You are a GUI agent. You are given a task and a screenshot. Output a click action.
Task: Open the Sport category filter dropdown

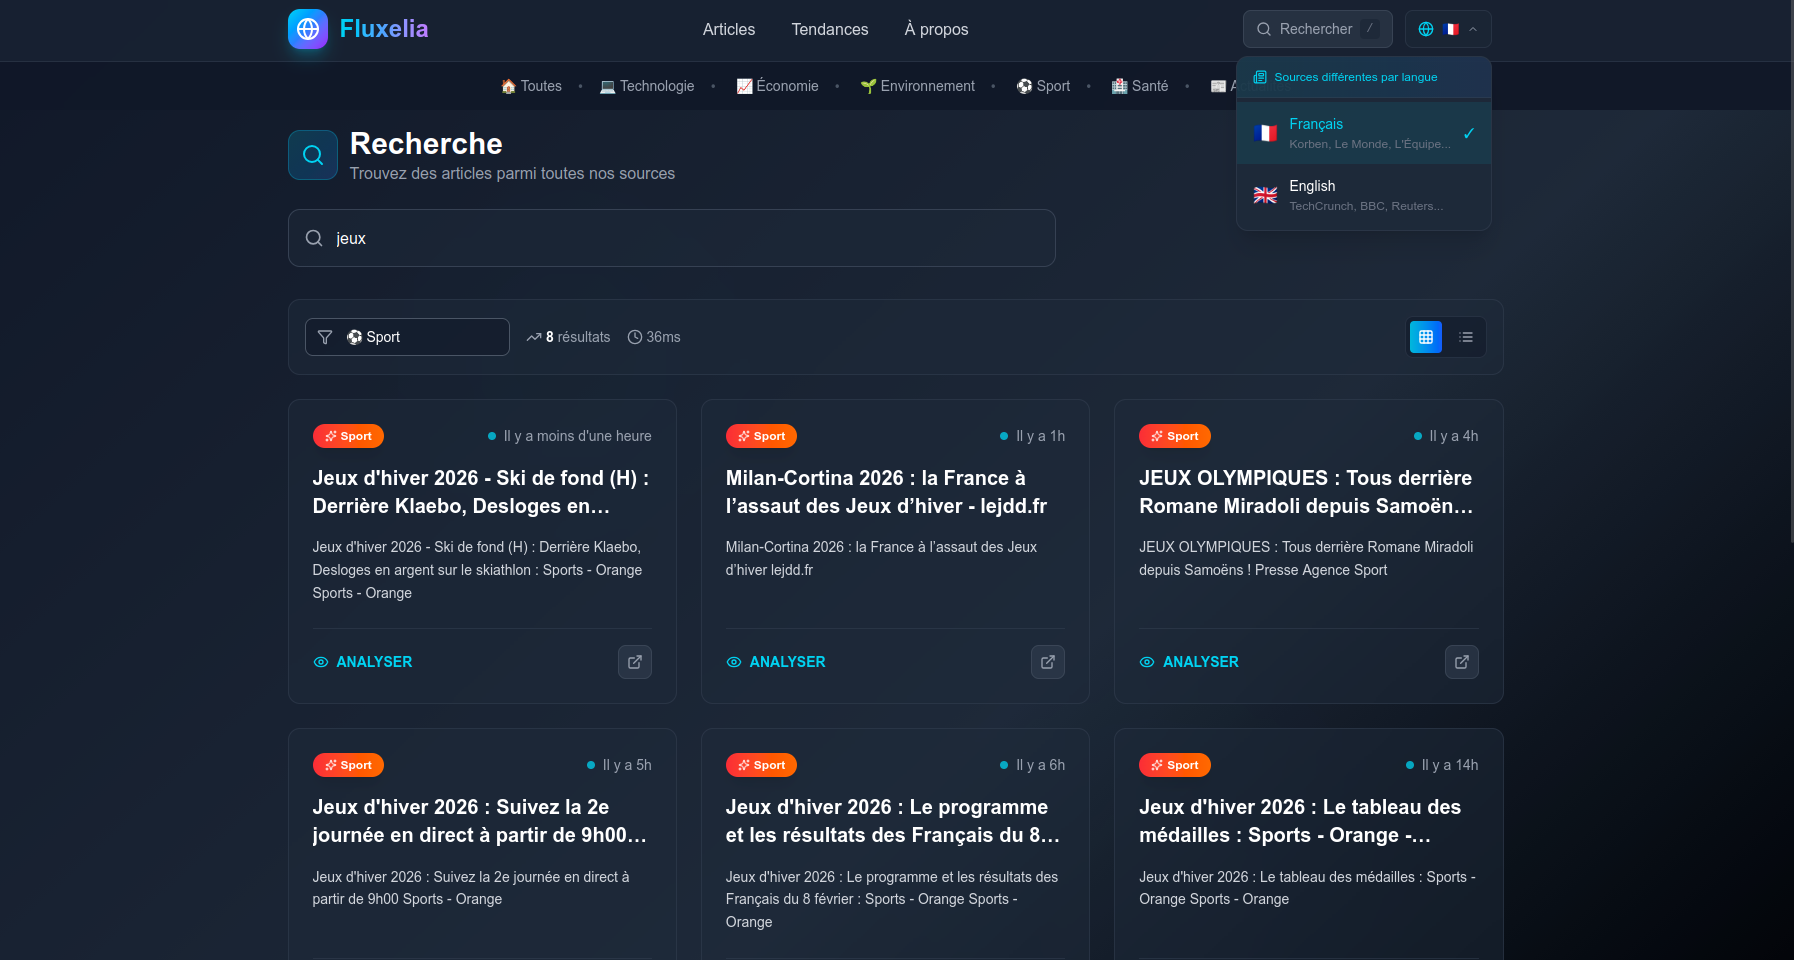point(407,337)
